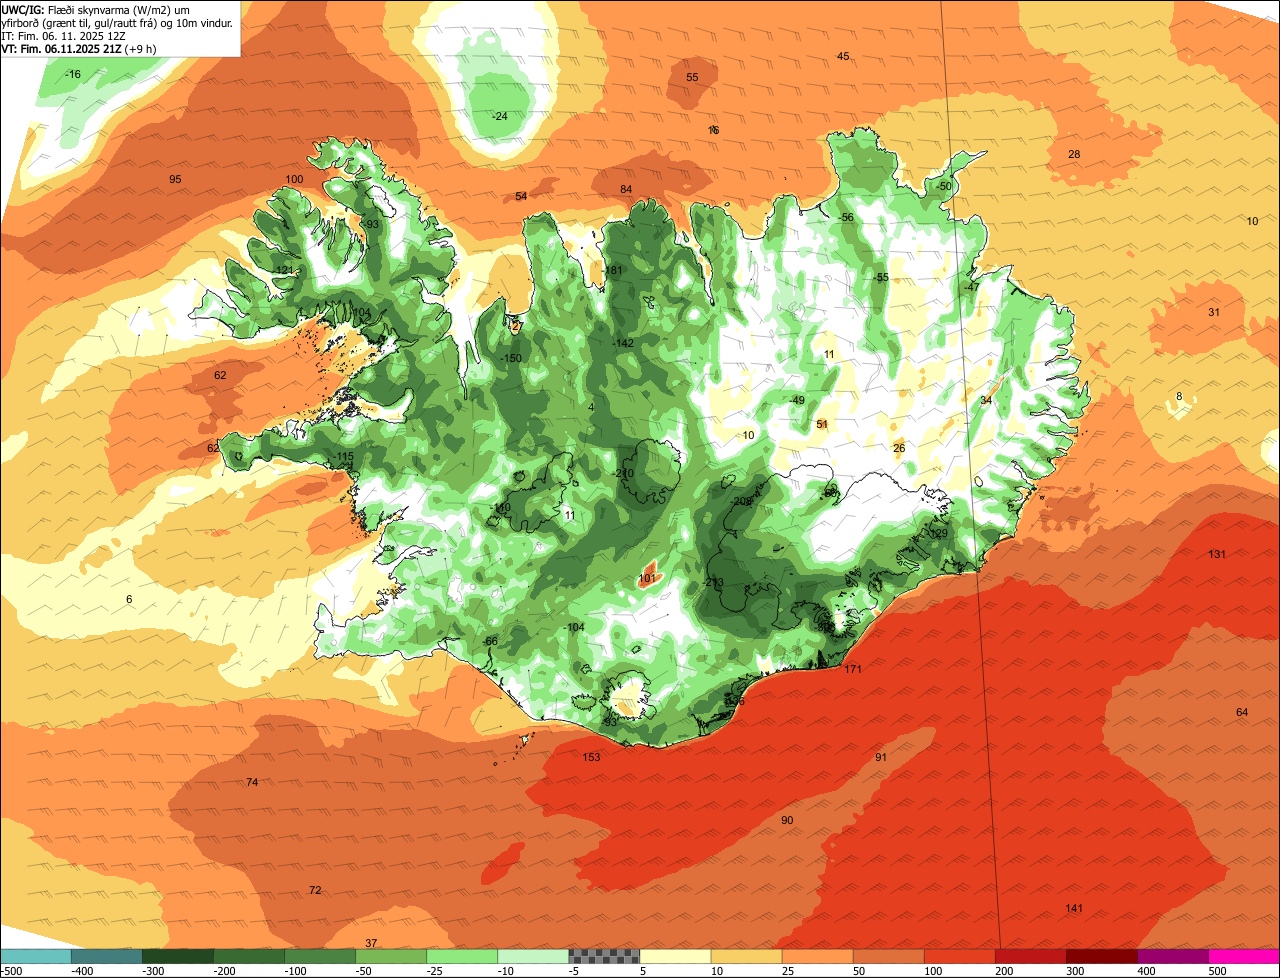Viewport: 1280px width, 978px height.
Task: Click the "-56" flux value on the map
Action: pos(846,217)
